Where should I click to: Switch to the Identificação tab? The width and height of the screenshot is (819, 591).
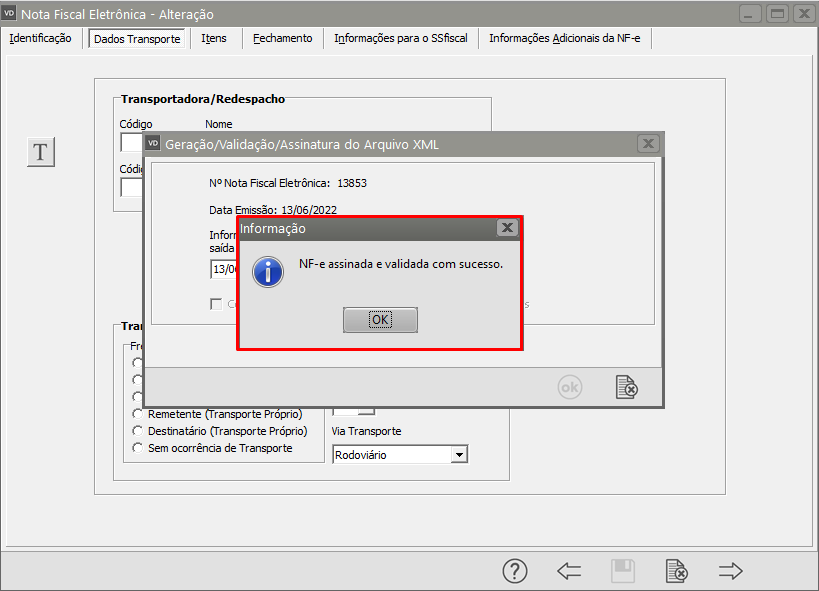tap(40, 38)
